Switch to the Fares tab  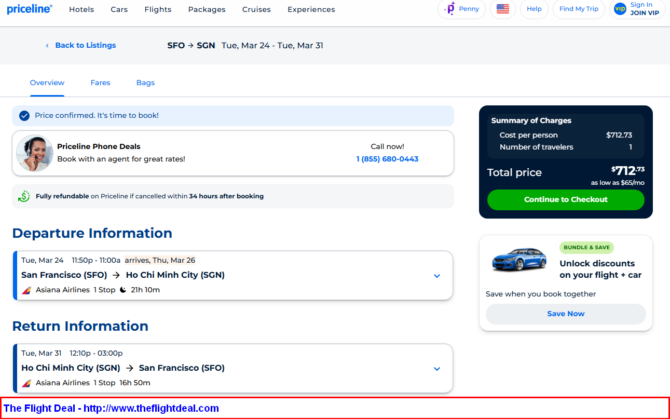click(x=101, y=82)
